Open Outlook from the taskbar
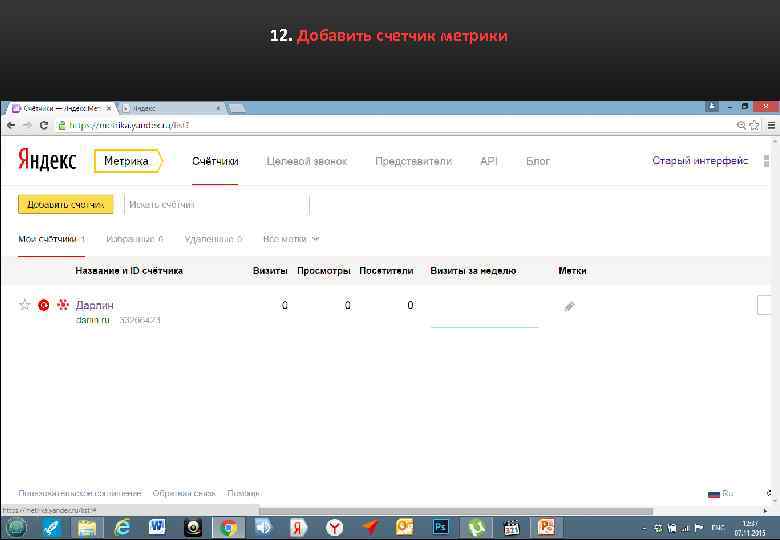The image size is (780, 540). pos(404,527)
